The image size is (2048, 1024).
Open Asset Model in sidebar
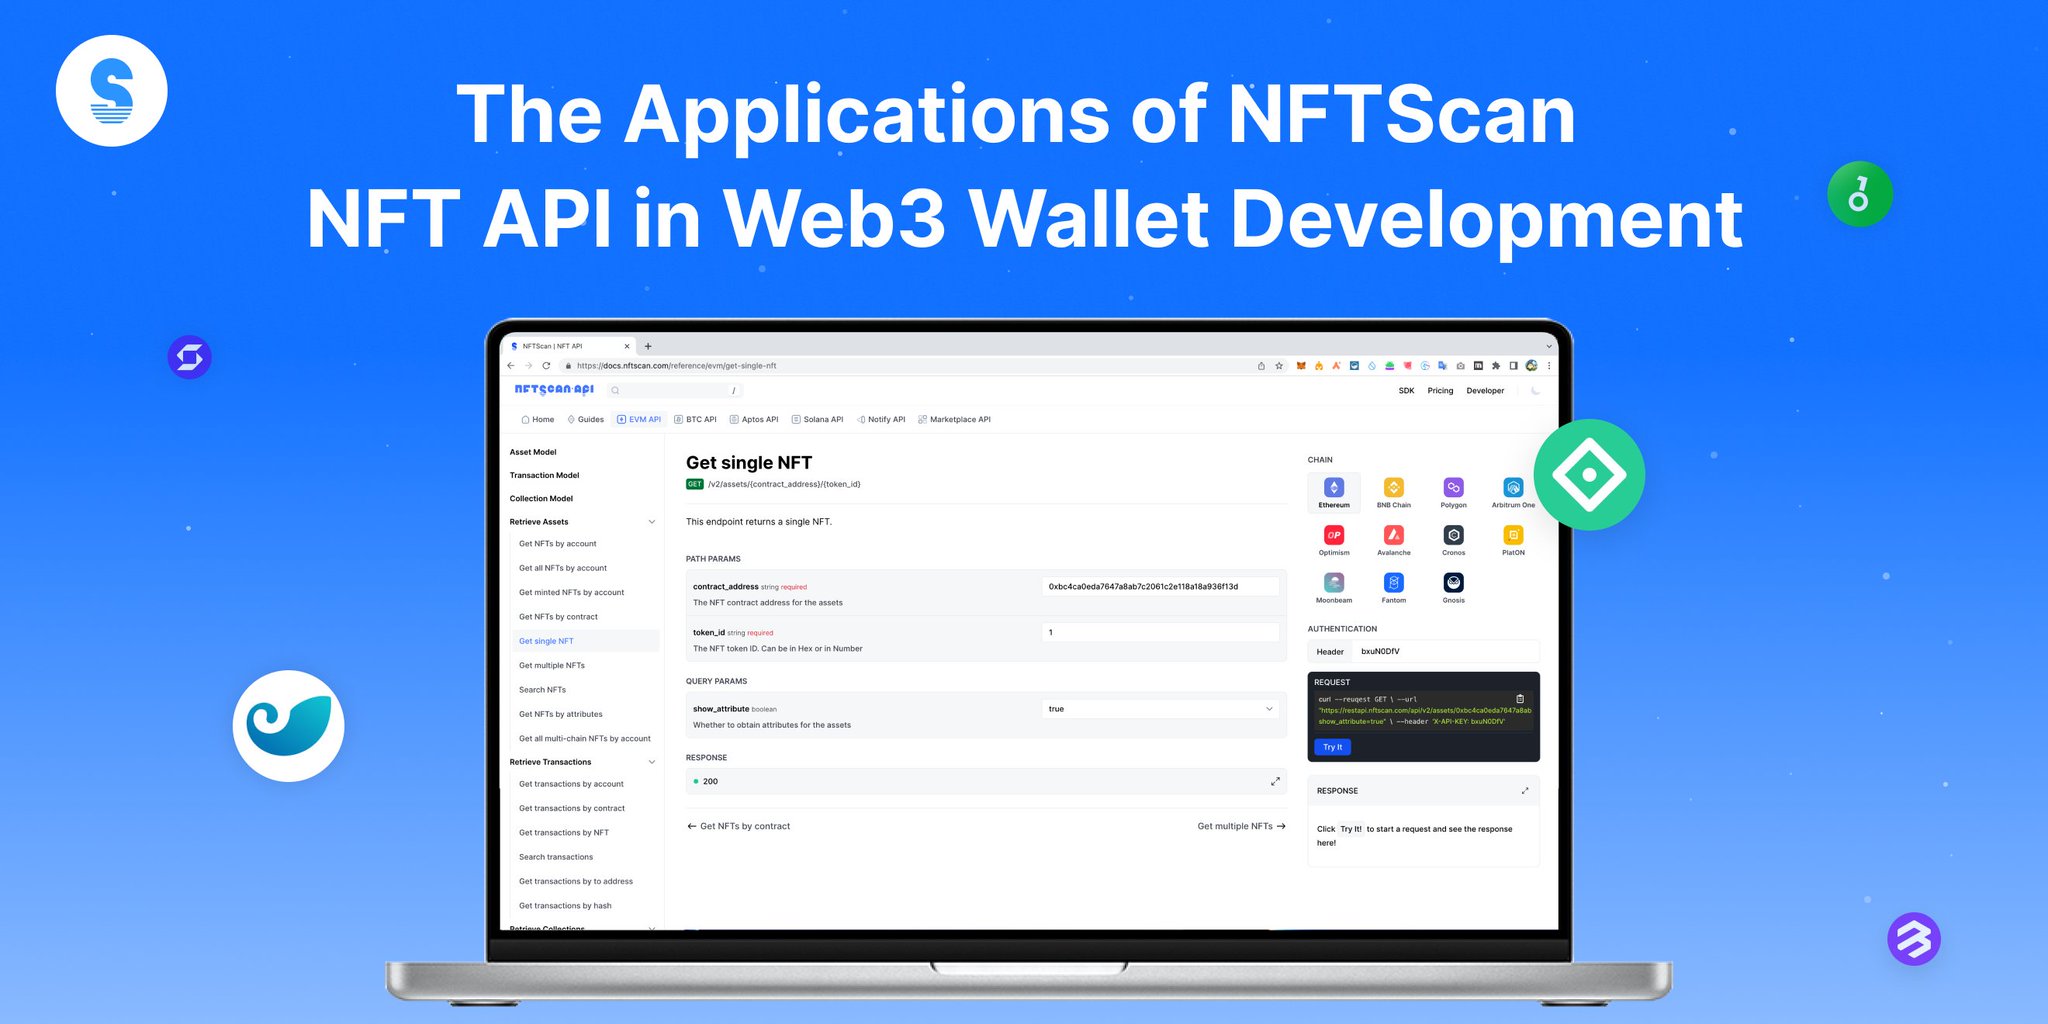[x=533, y=452]
